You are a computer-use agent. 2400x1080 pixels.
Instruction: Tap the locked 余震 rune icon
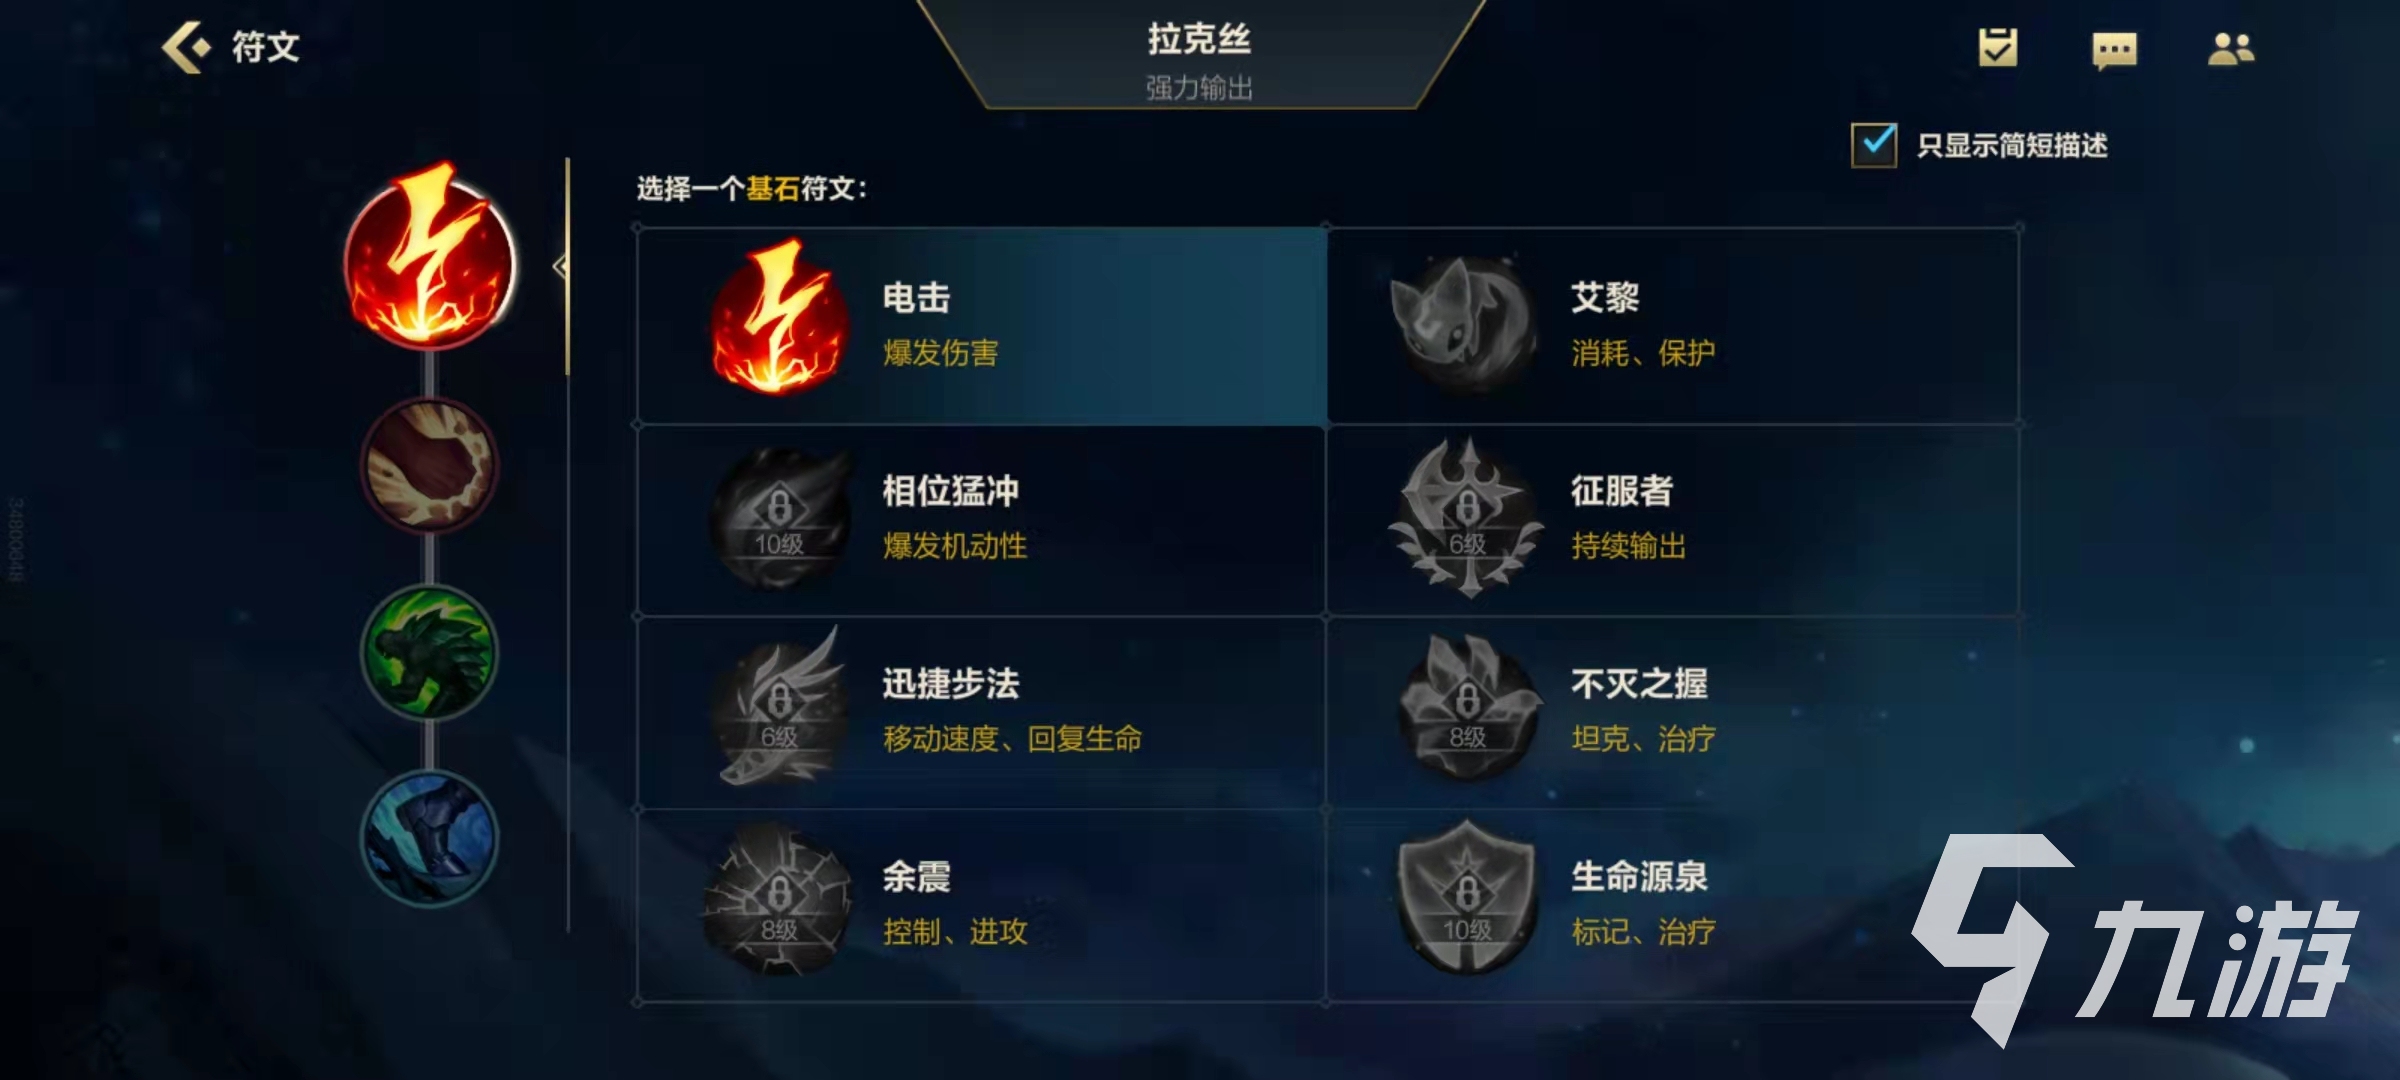779,900
